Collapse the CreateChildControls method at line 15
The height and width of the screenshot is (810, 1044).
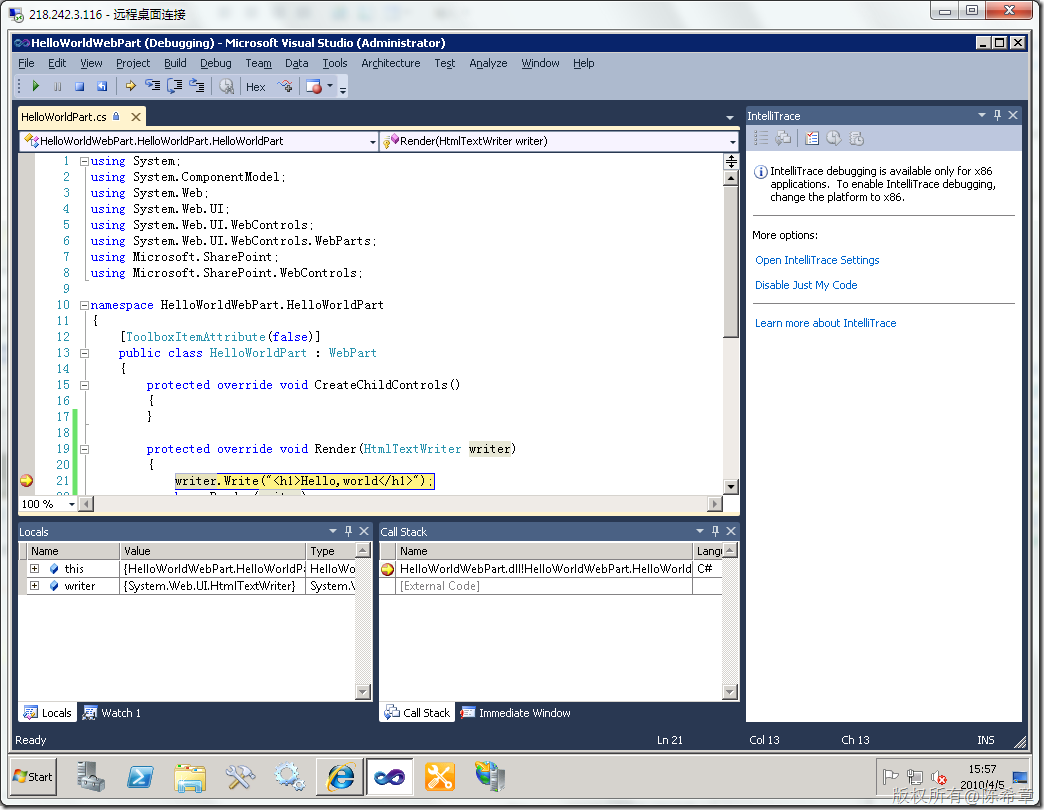[x=85, y=385]
